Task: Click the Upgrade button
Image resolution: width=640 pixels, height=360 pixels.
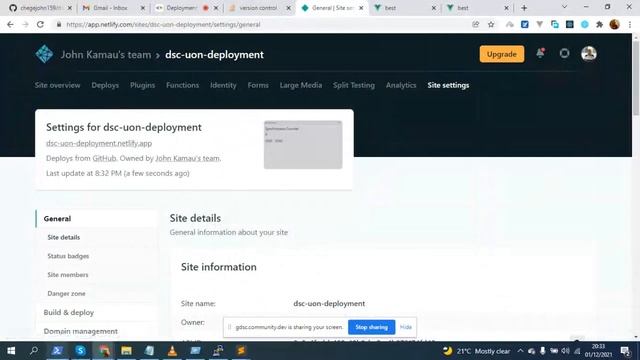Action: (502, 54)
